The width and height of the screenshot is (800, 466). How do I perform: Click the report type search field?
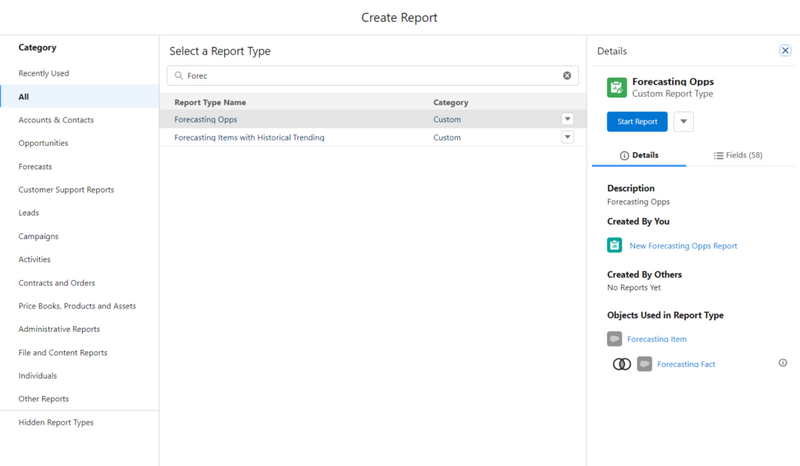click(x=372, y=76)
